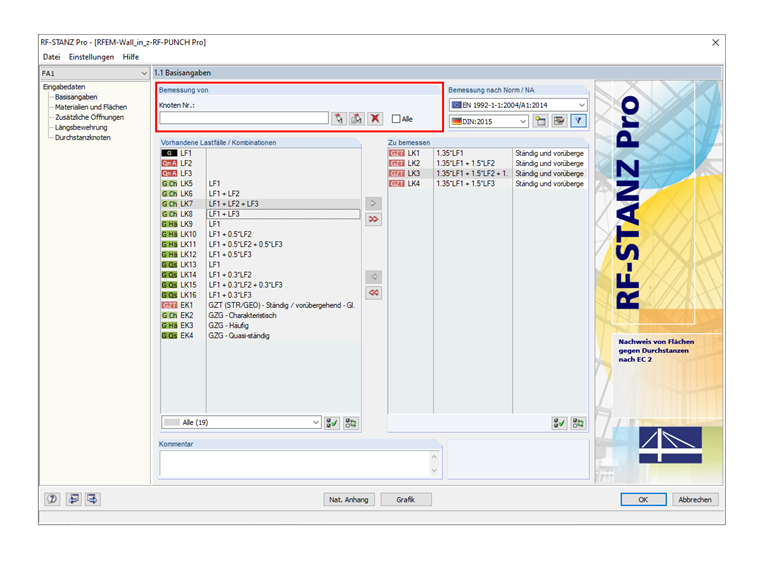The image size is (760, 570).
Task: Click the OK button
Action: coord(643,499)
